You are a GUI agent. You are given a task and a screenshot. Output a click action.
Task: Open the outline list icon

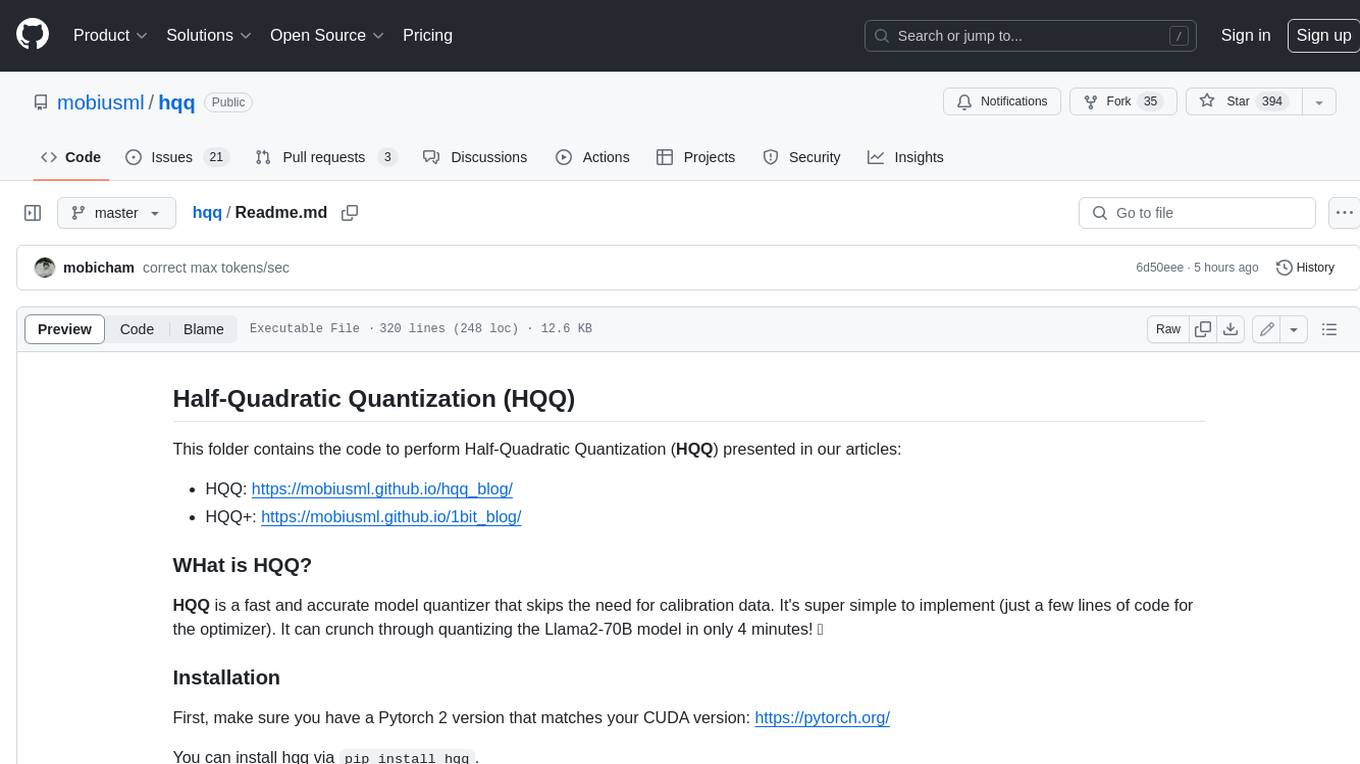pyautogui.click(x=1329, y=329)
